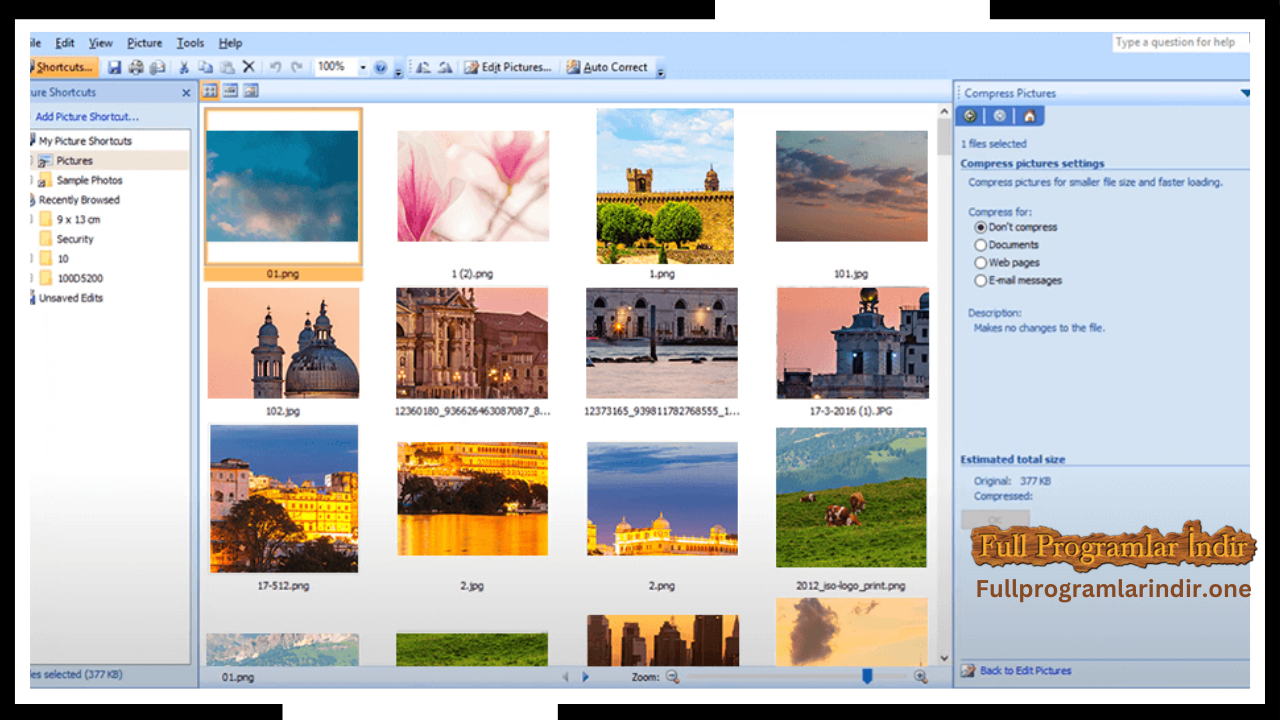The image size is (1280, 720).
Task: Open the Compress Pictures task pane menu arrow
Action: pyautogui.click(x=1245, y=93)
